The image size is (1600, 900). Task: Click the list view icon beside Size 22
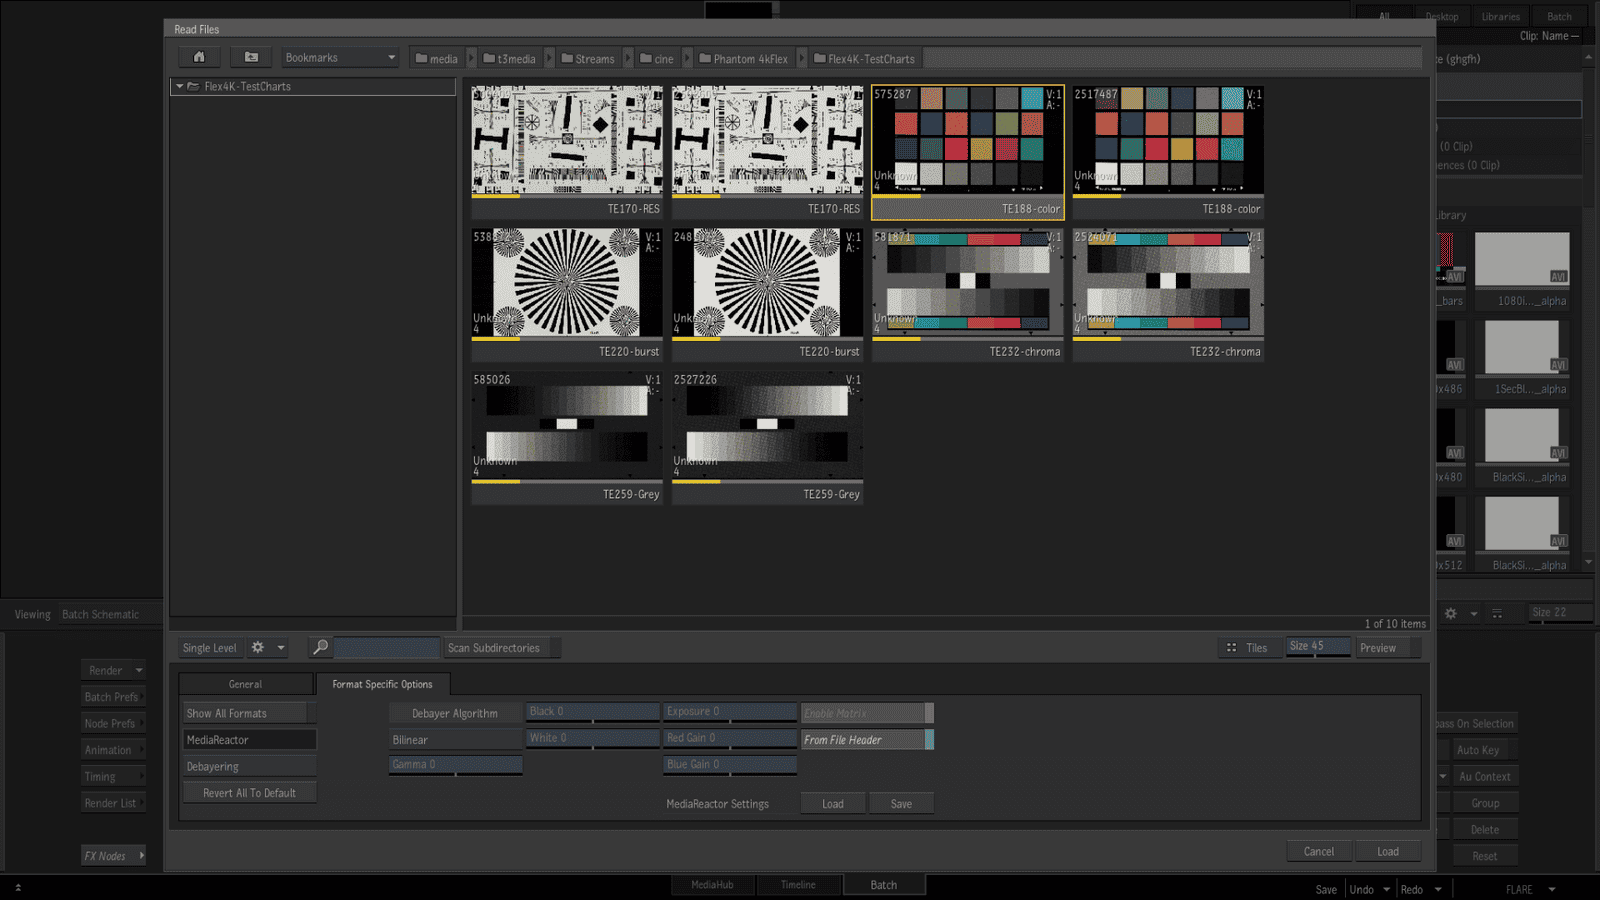(x=1497, y=613)
